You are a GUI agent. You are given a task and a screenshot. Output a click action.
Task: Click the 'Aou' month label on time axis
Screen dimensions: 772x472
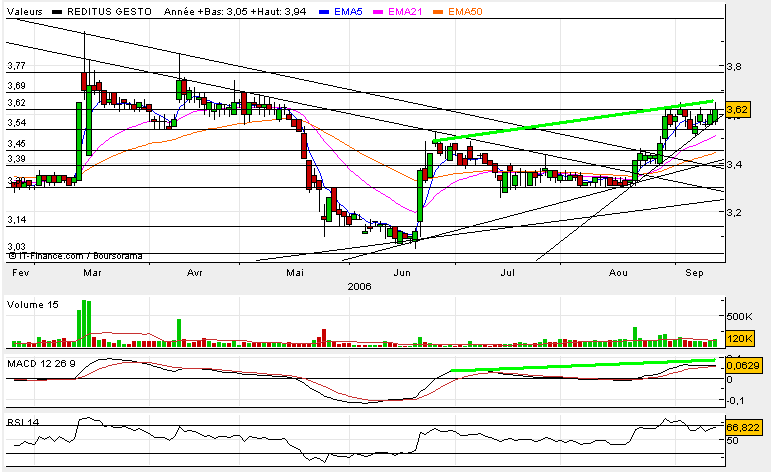[x=618, y=273]
